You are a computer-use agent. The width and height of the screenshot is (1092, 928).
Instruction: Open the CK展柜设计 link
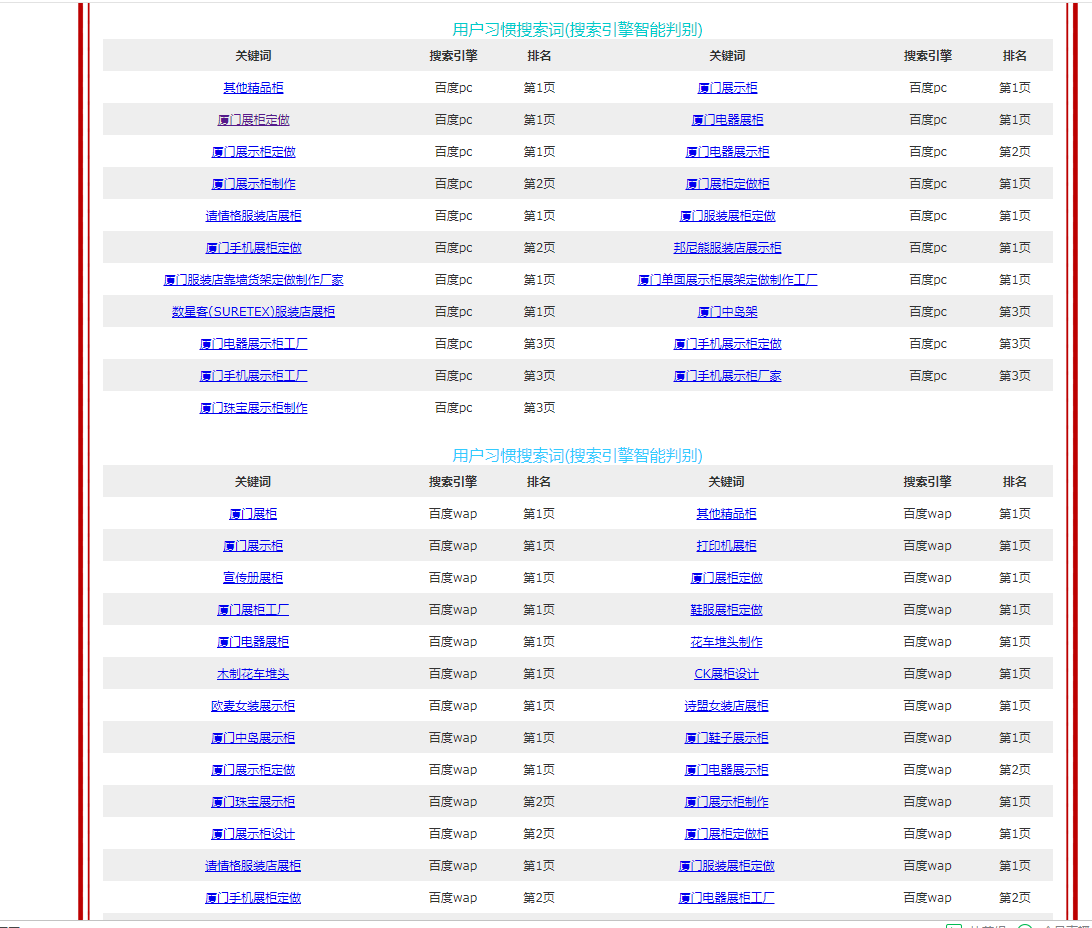click(x=726, y=674)
